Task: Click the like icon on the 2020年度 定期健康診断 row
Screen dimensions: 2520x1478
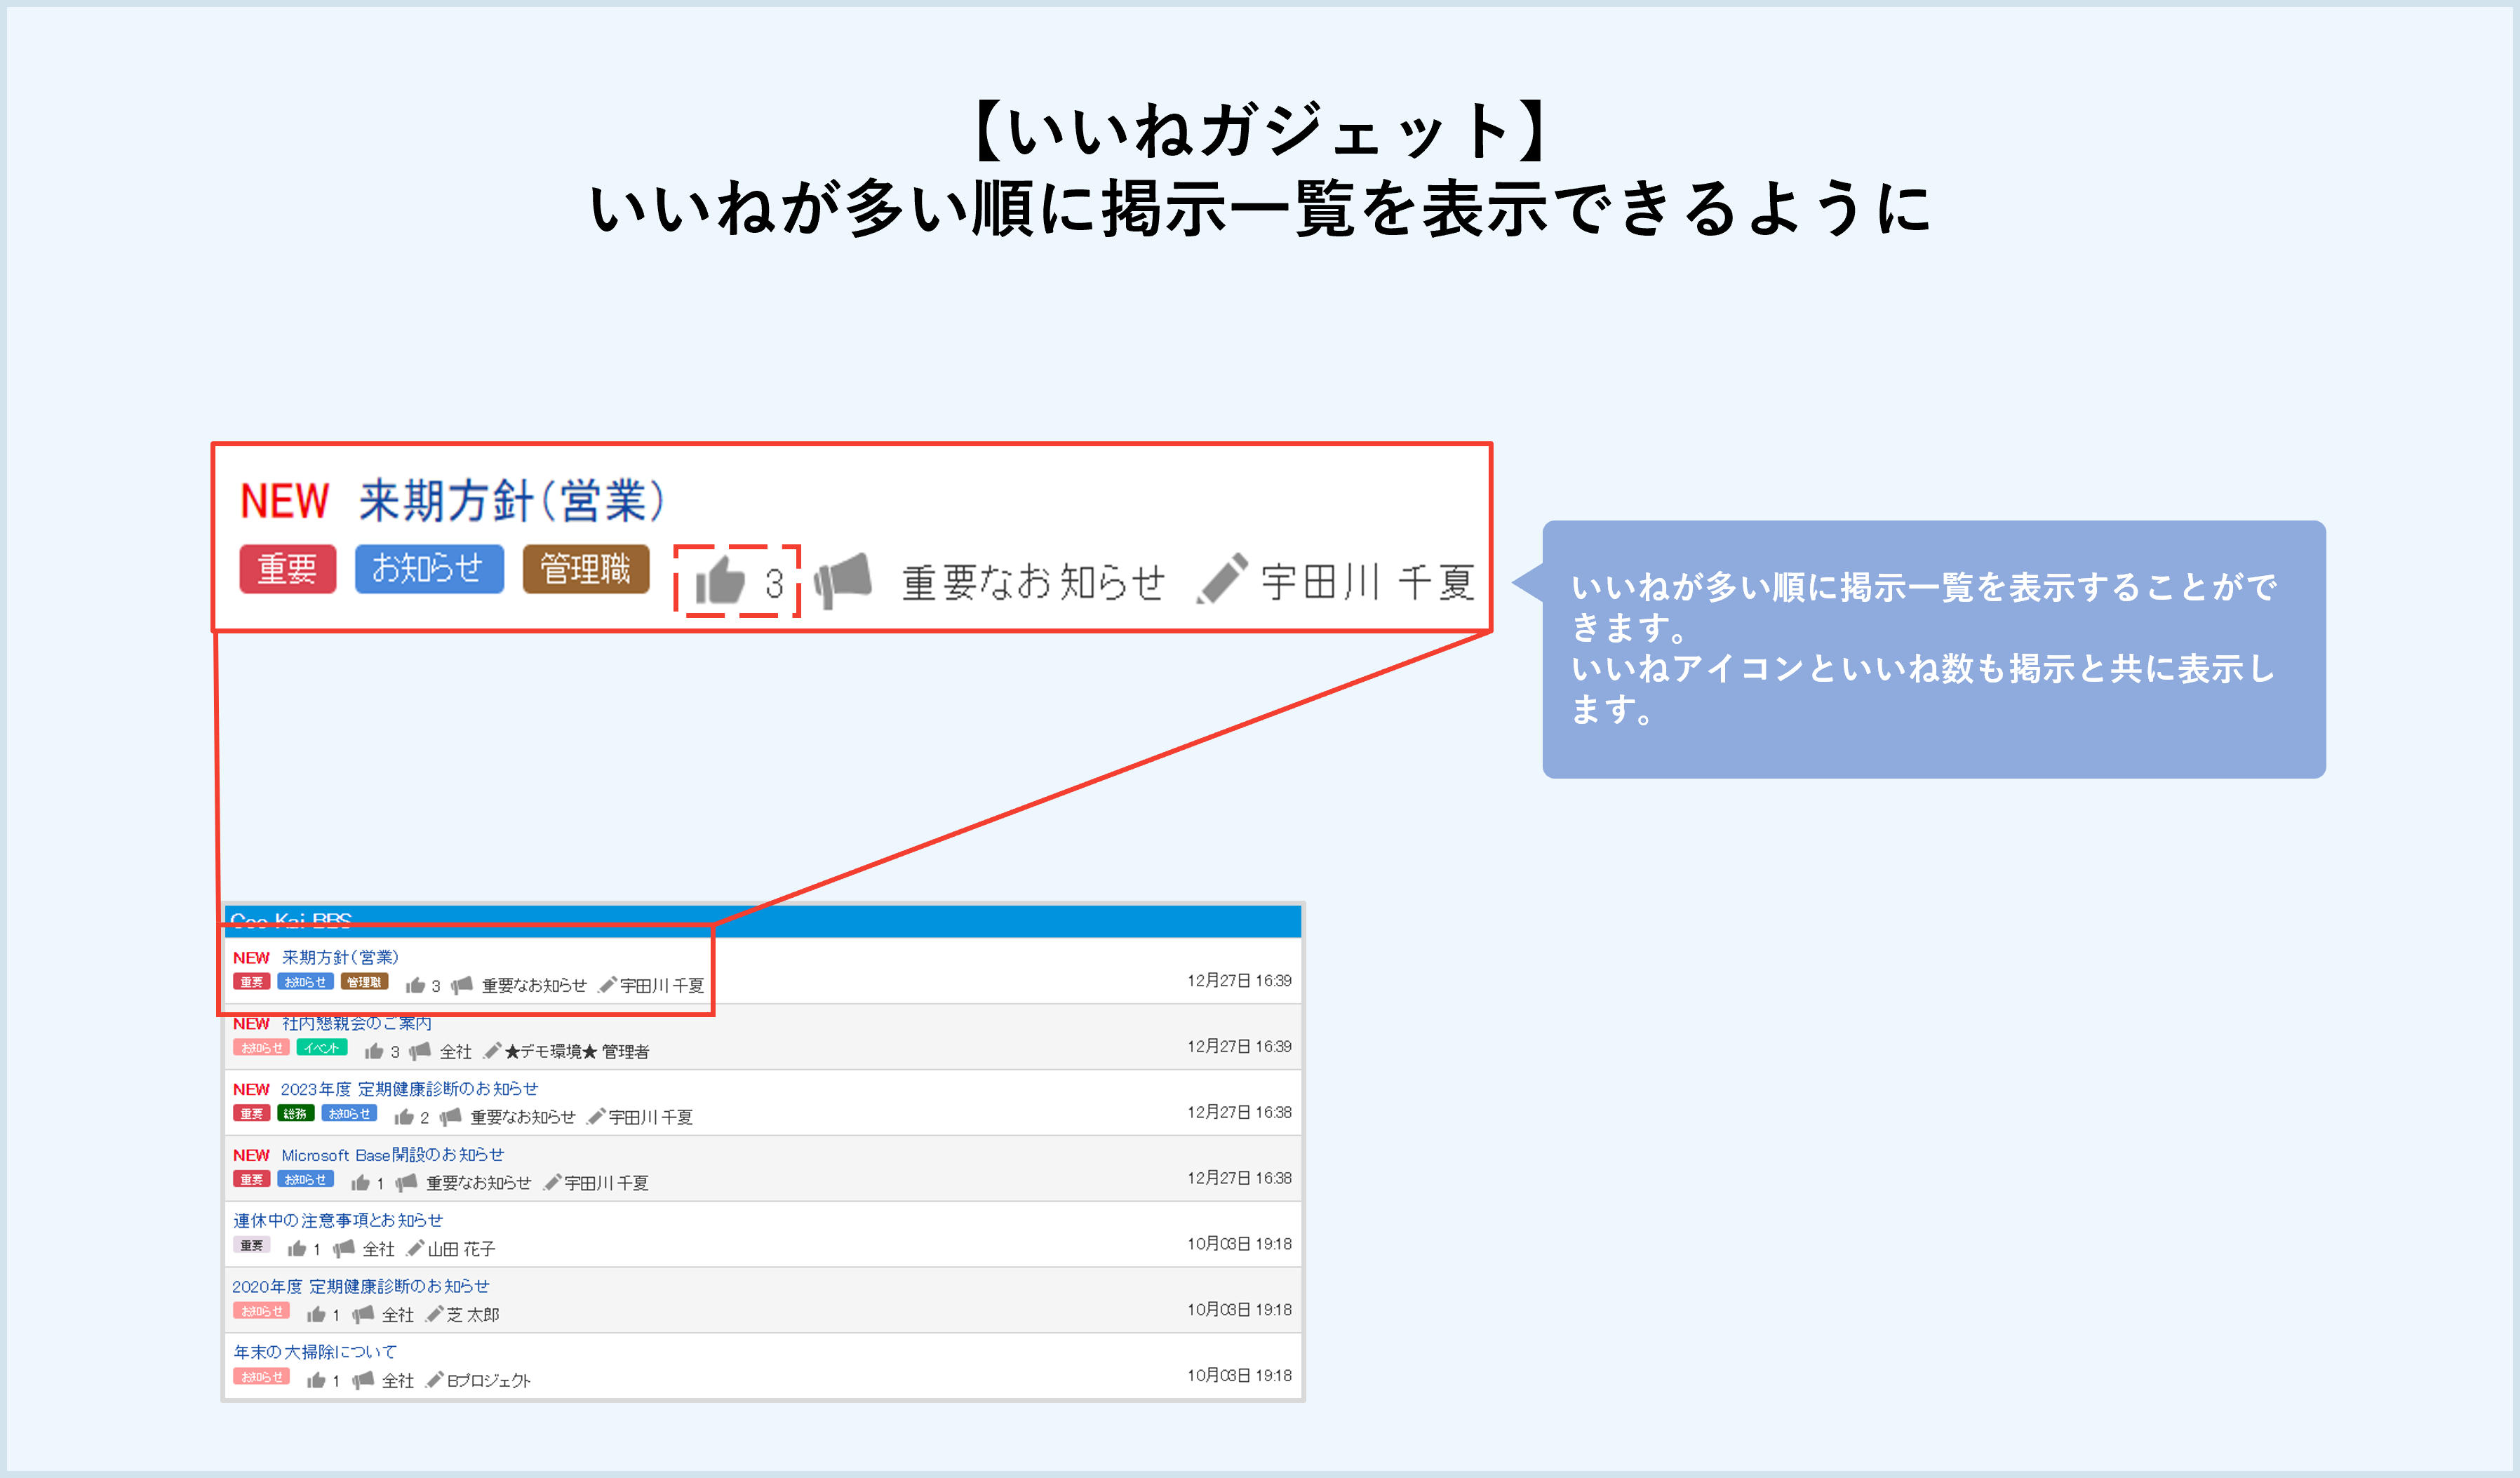Action: coord(316,1314)
